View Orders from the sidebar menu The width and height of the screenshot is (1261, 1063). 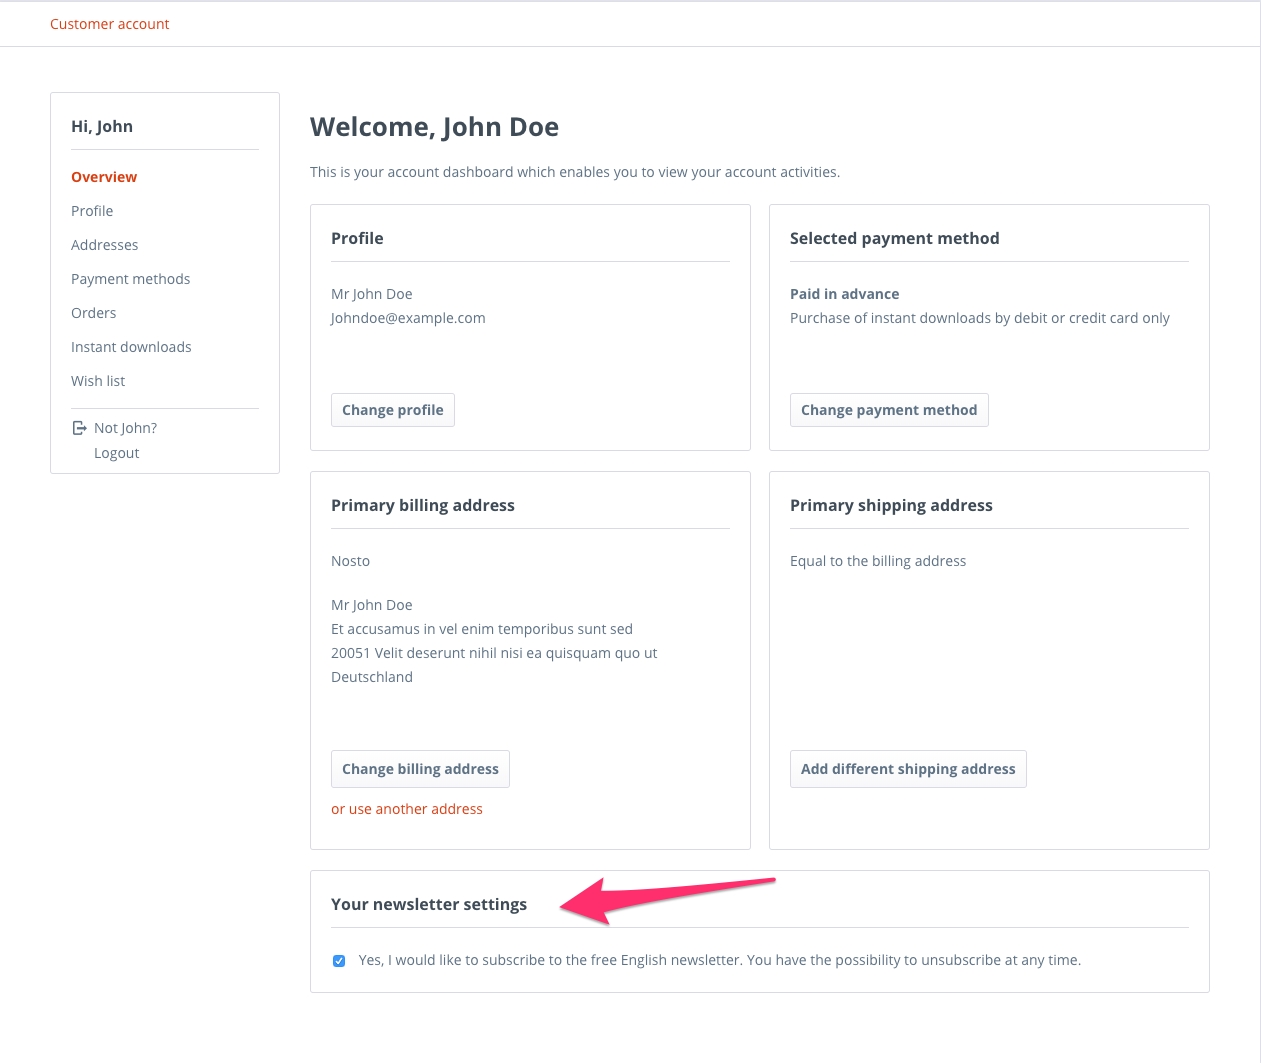tap(94, 313)
